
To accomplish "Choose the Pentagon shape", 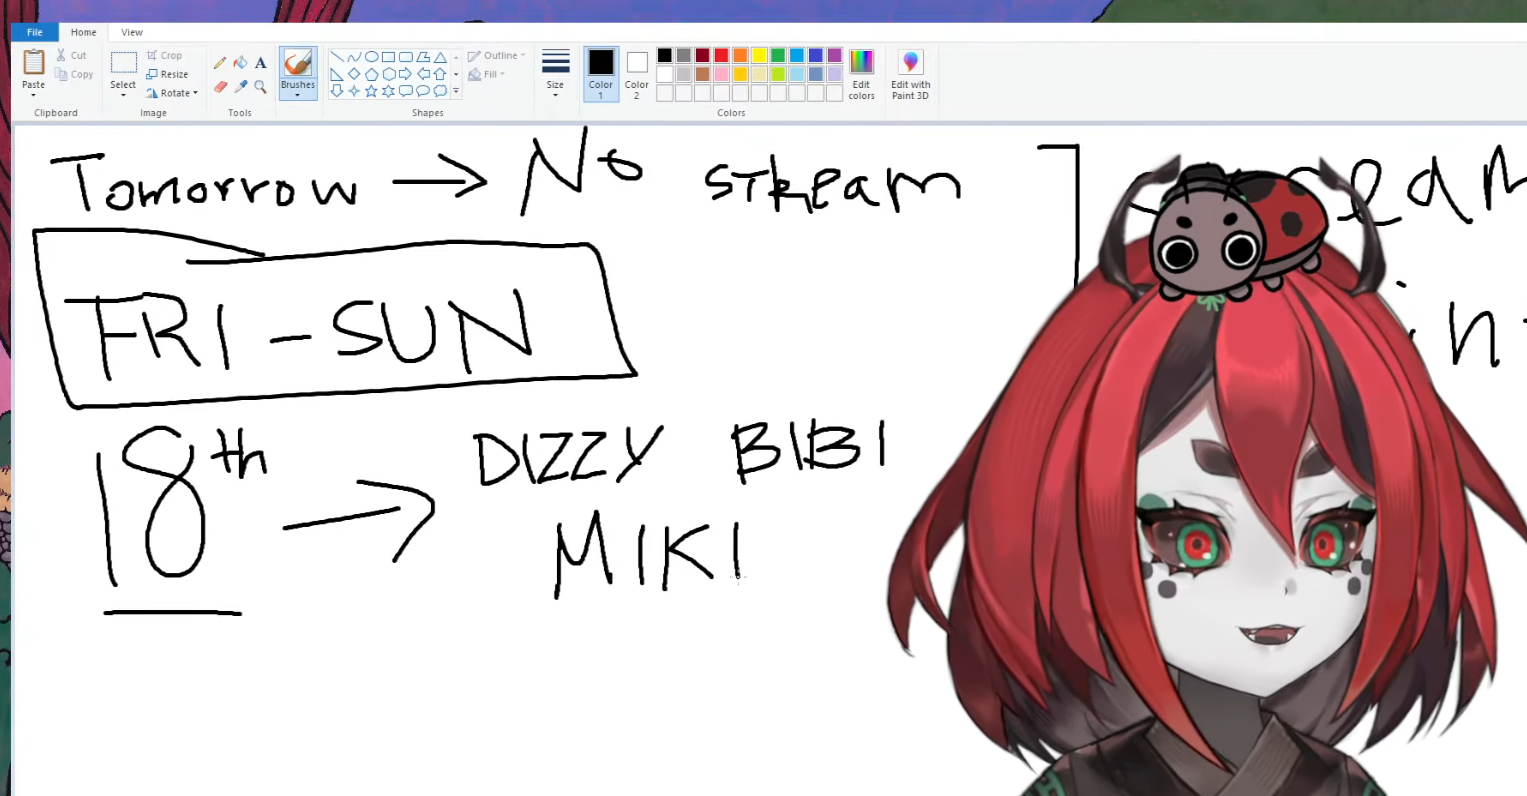I will [x=371, y=74].
